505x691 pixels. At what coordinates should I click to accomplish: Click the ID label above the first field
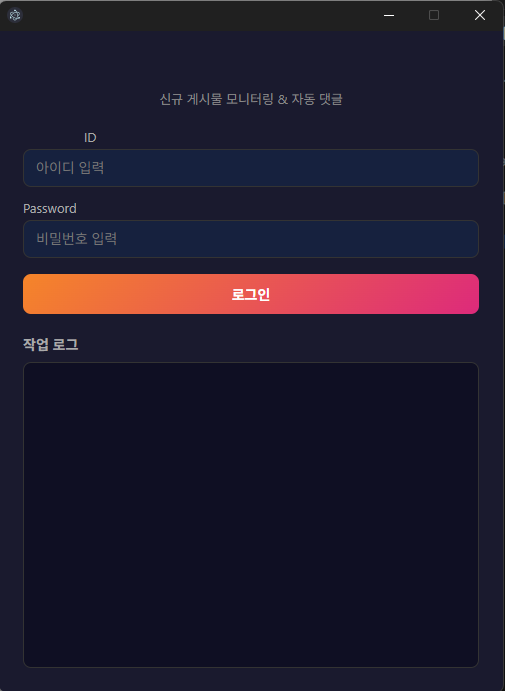(90, 137)
